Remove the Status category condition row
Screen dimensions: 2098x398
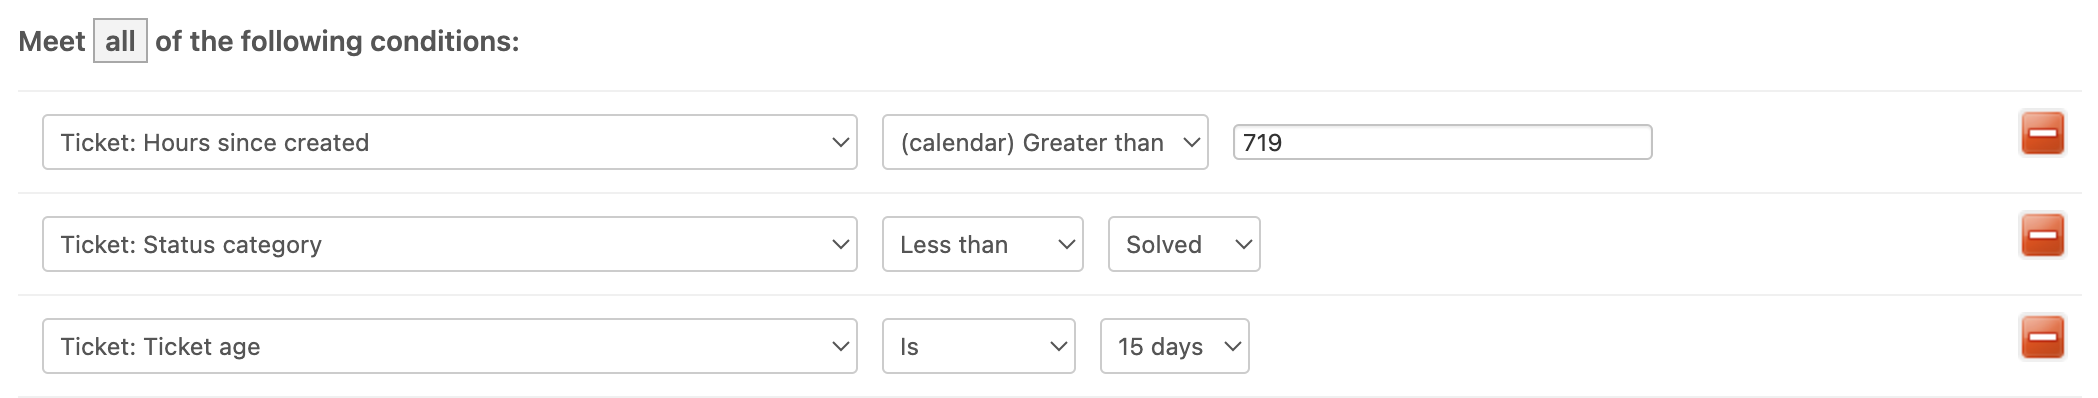point(2042,235)
